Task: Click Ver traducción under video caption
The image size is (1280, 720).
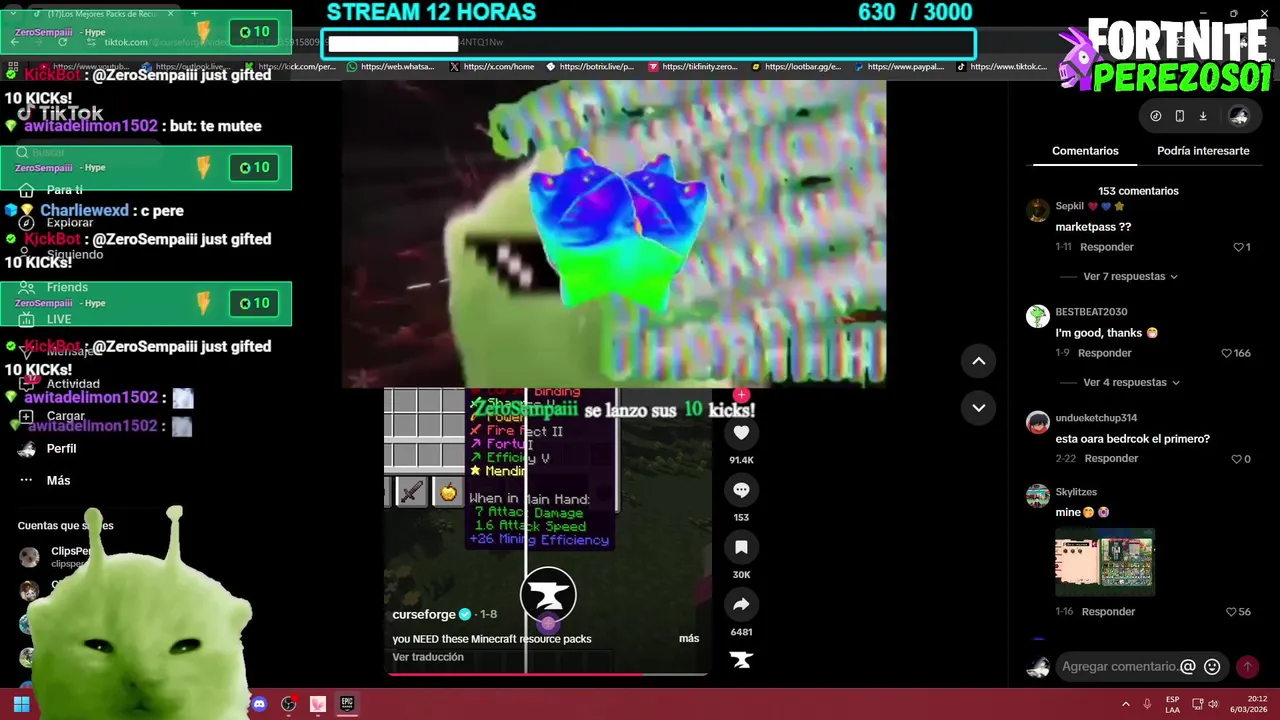Action: click(x=428, y=657)
